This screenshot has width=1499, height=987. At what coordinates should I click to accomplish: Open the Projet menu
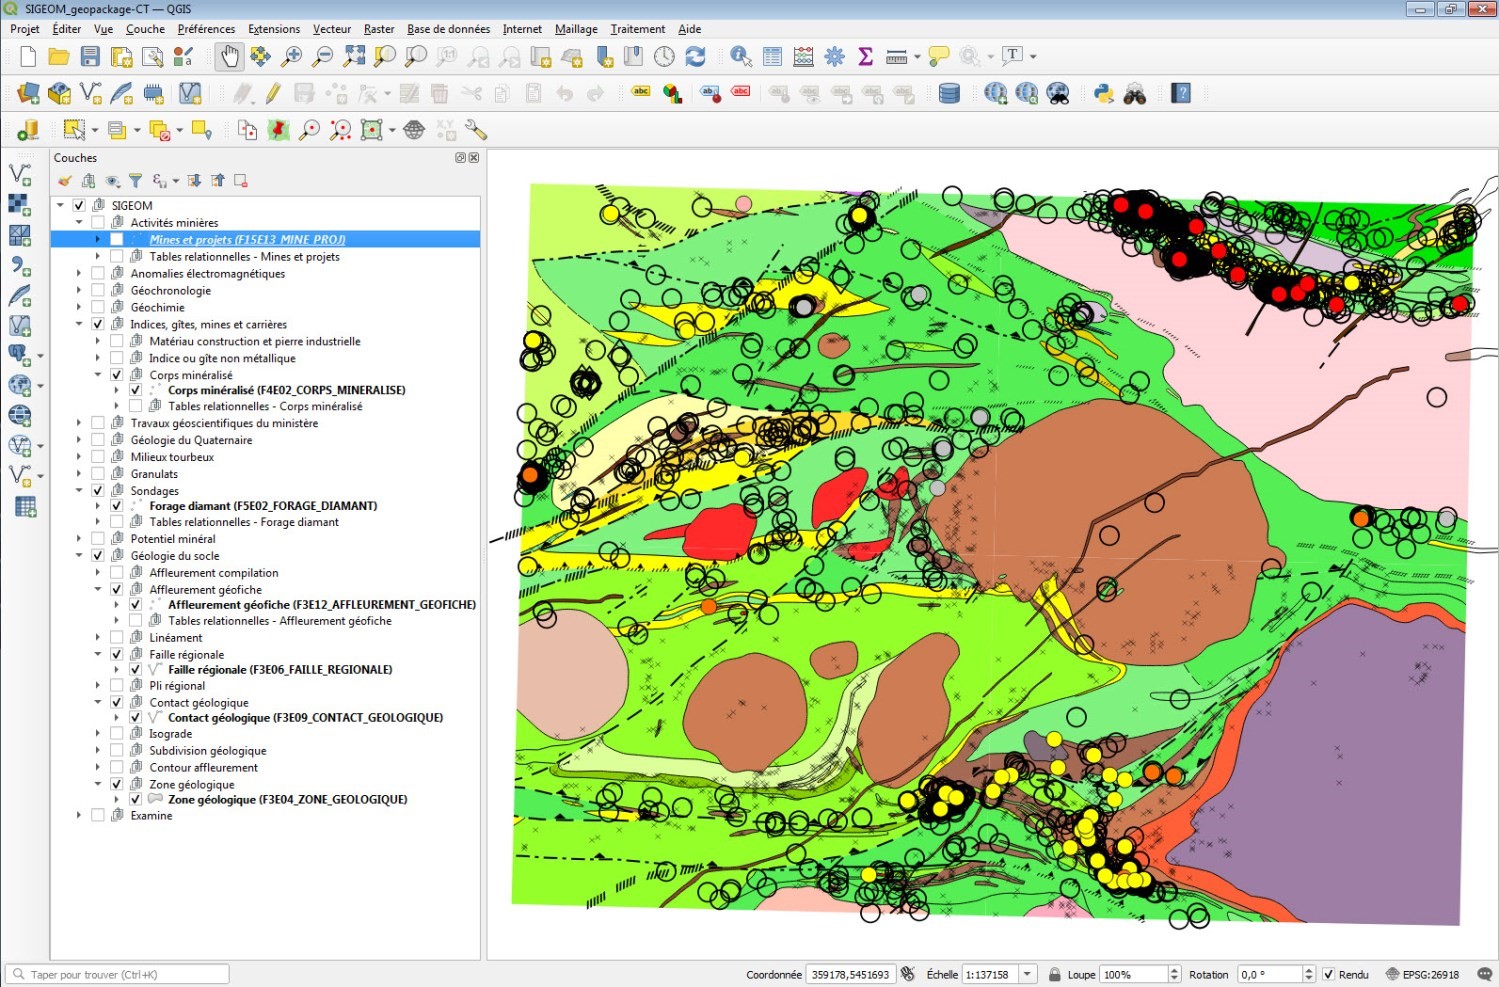tap(25, 29)
